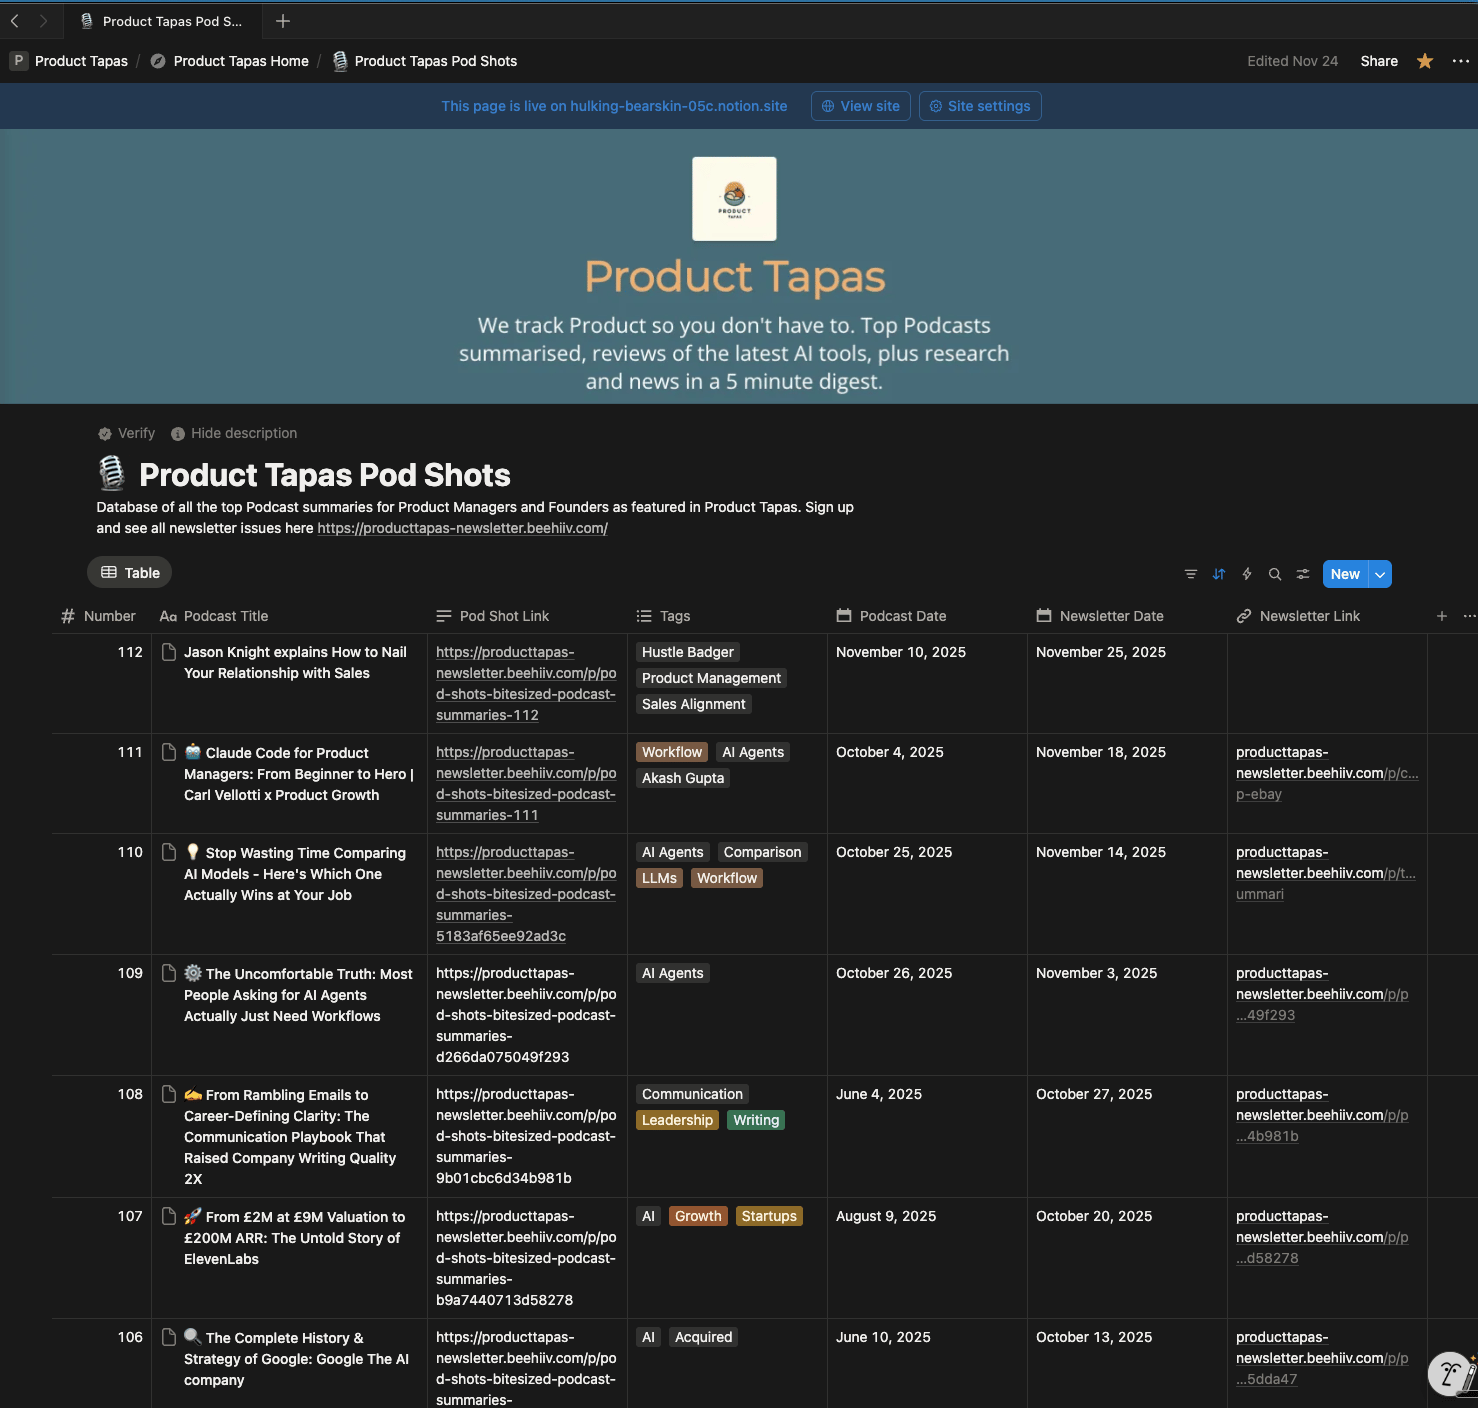Click the Hustle Badger tag
The image size is (1478, 1408).
point(688,652)
